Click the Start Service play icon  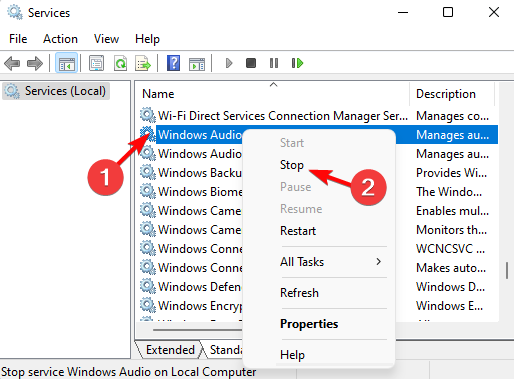tap(229, 63)
